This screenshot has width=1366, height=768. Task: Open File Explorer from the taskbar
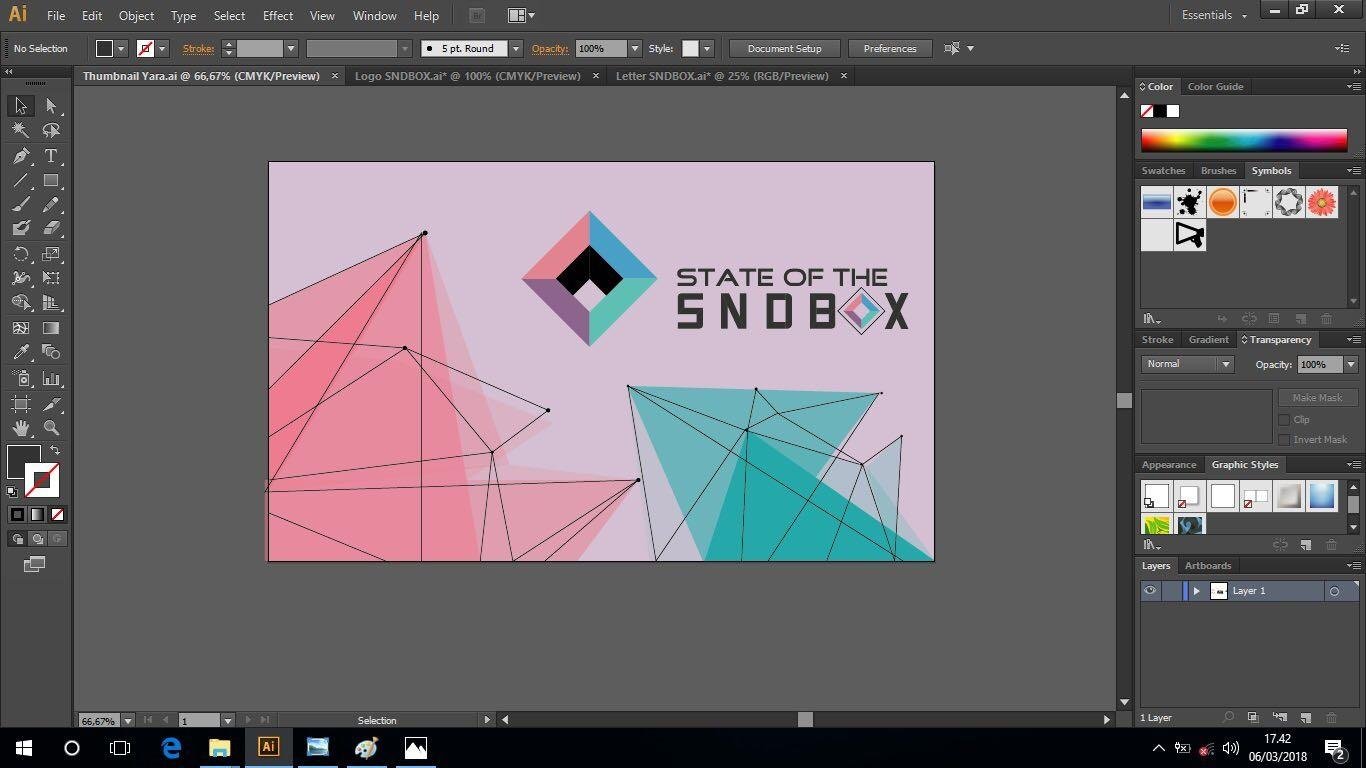pos(219,747)
